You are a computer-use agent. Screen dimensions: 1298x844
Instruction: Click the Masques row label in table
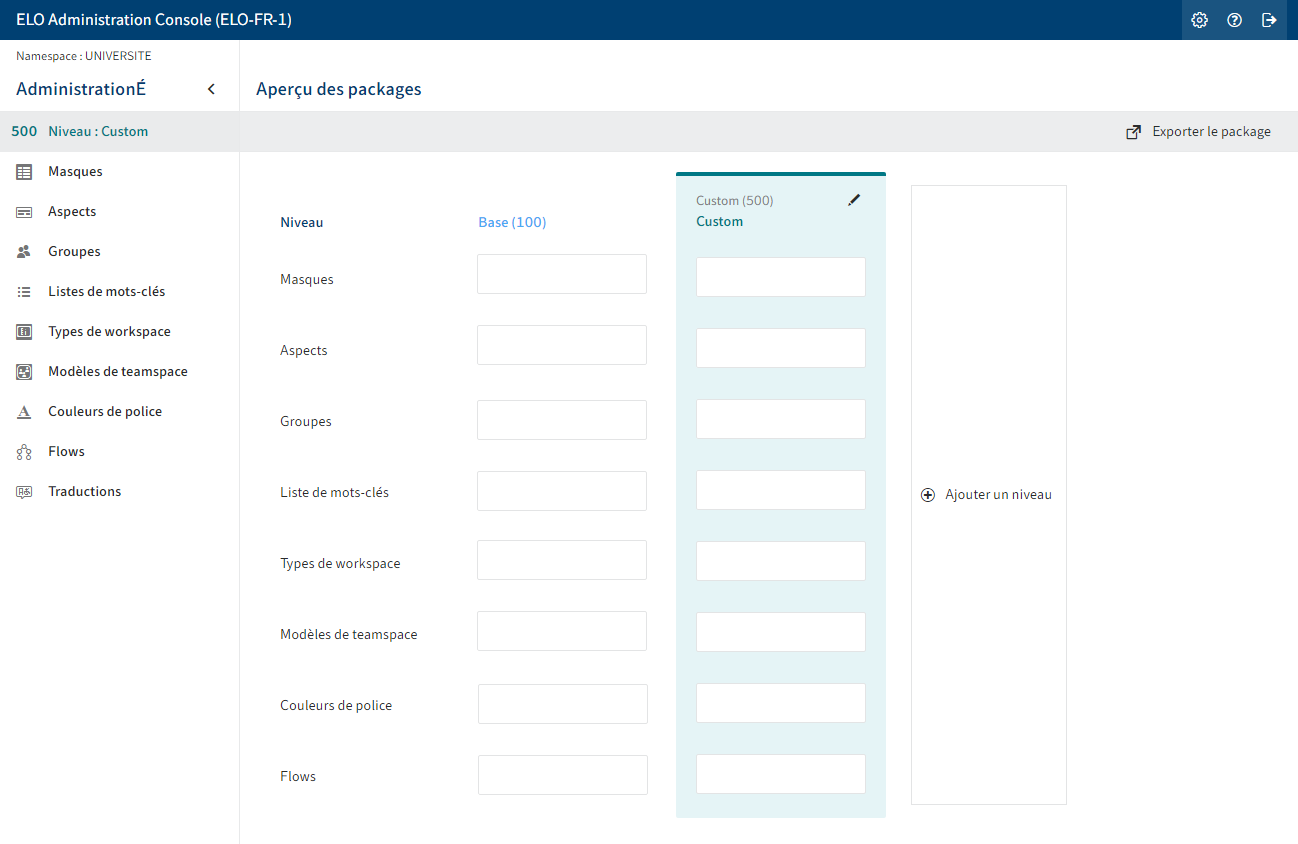[307, 279]
